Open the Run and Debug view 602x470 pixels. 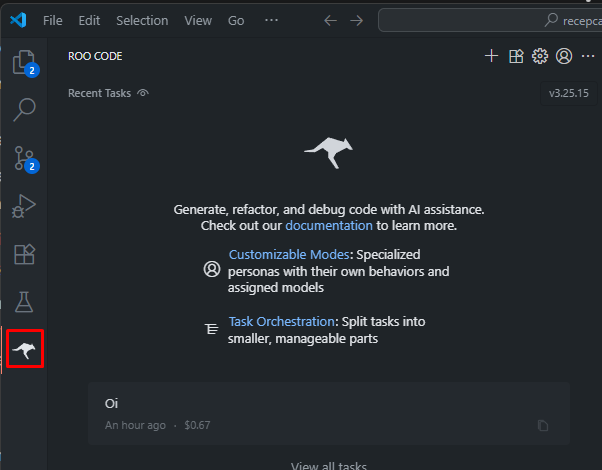(x=23, y=206)
